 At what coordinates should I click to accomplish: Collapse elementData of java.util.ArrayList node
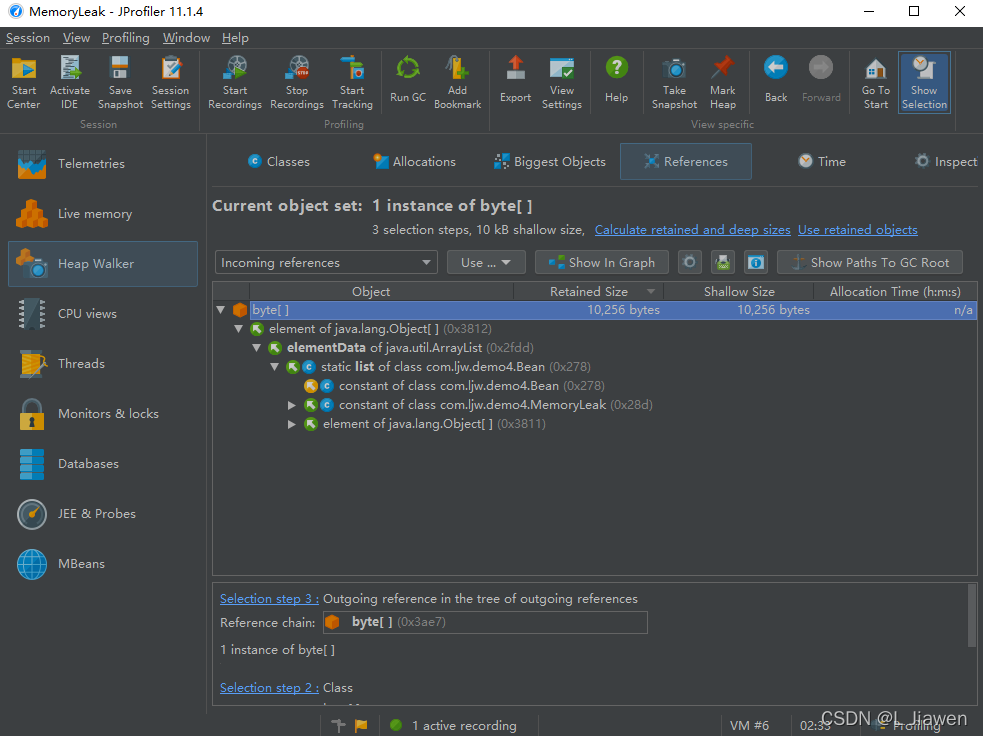256,348
